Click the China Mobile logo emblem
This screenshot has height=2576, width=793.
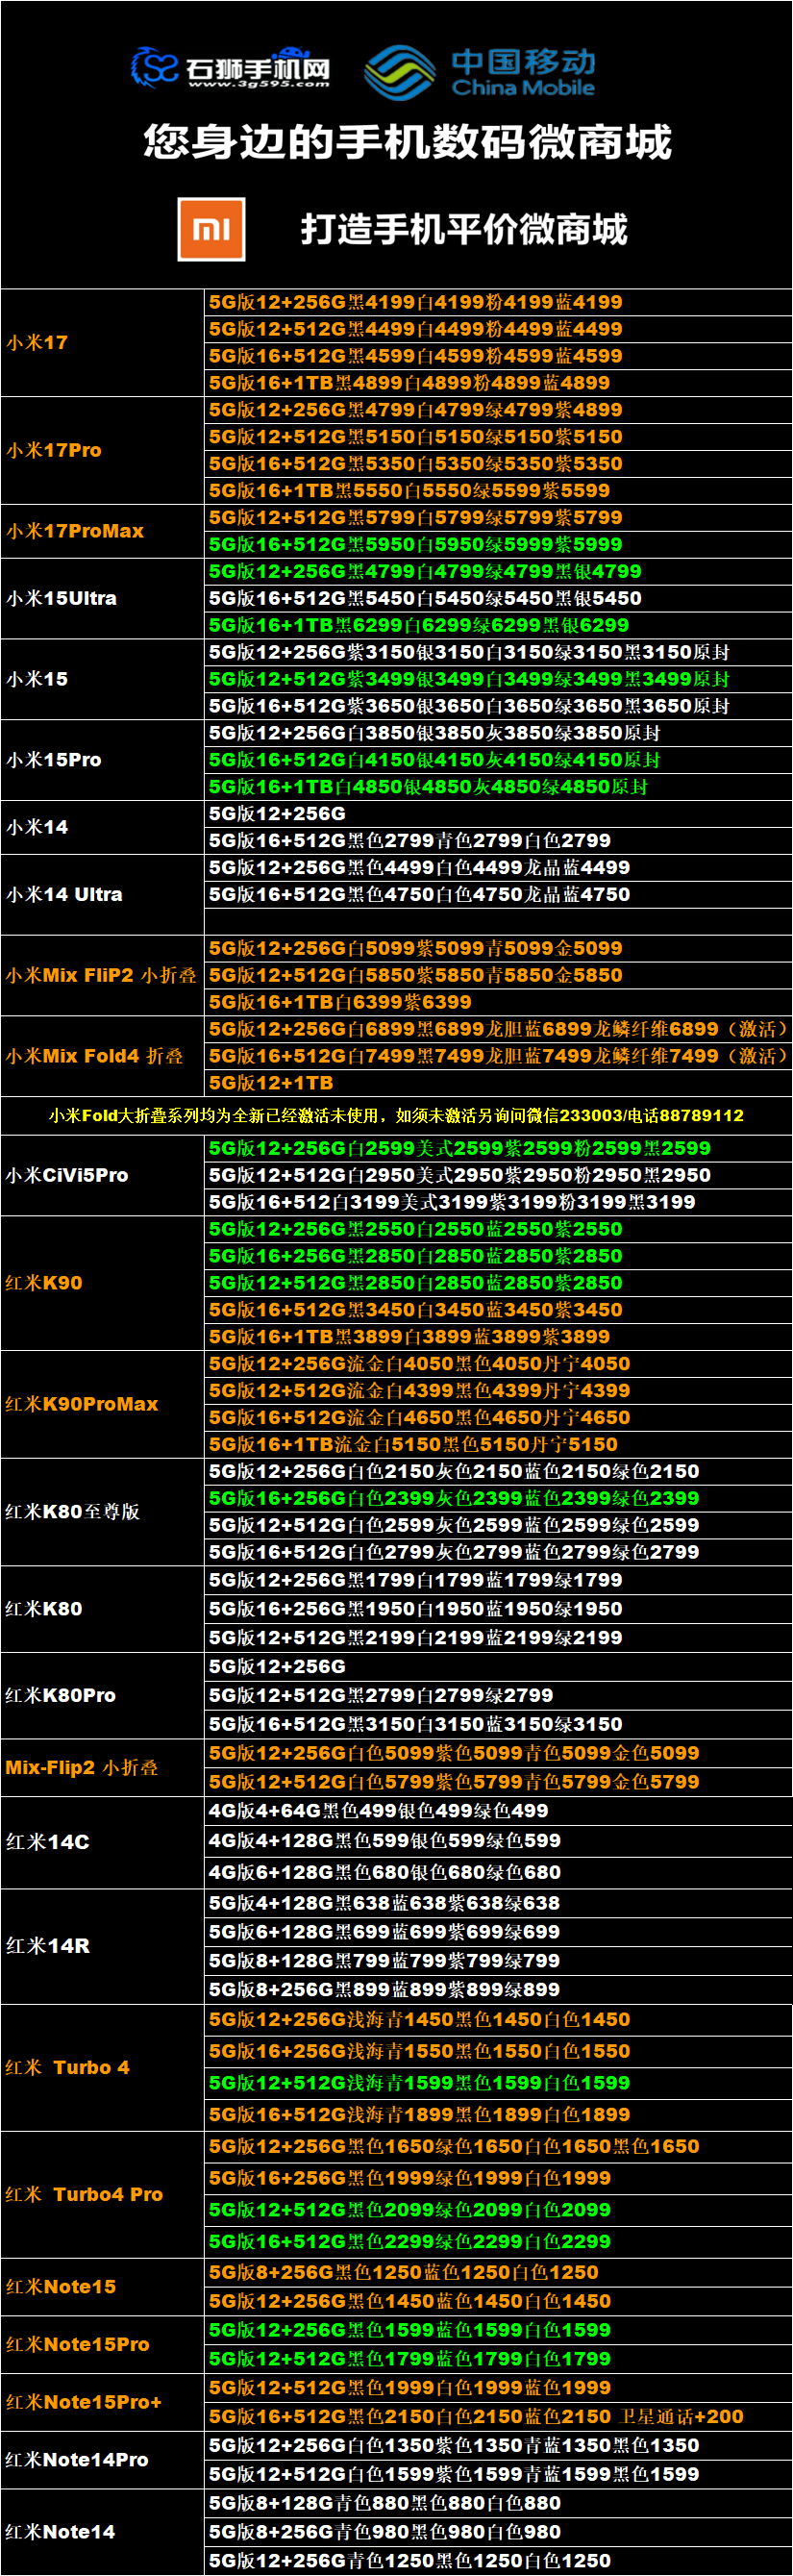tap(398, 72)
